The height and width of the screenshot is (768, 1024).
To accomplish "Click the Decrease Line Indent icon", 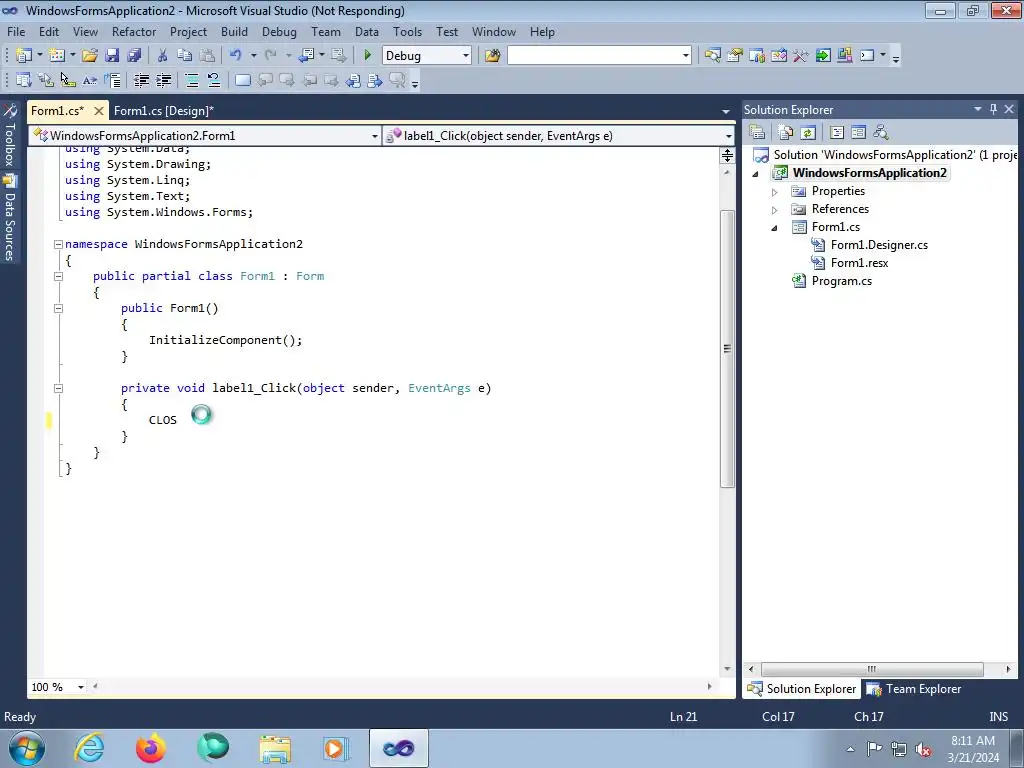I will coord(141,80).
